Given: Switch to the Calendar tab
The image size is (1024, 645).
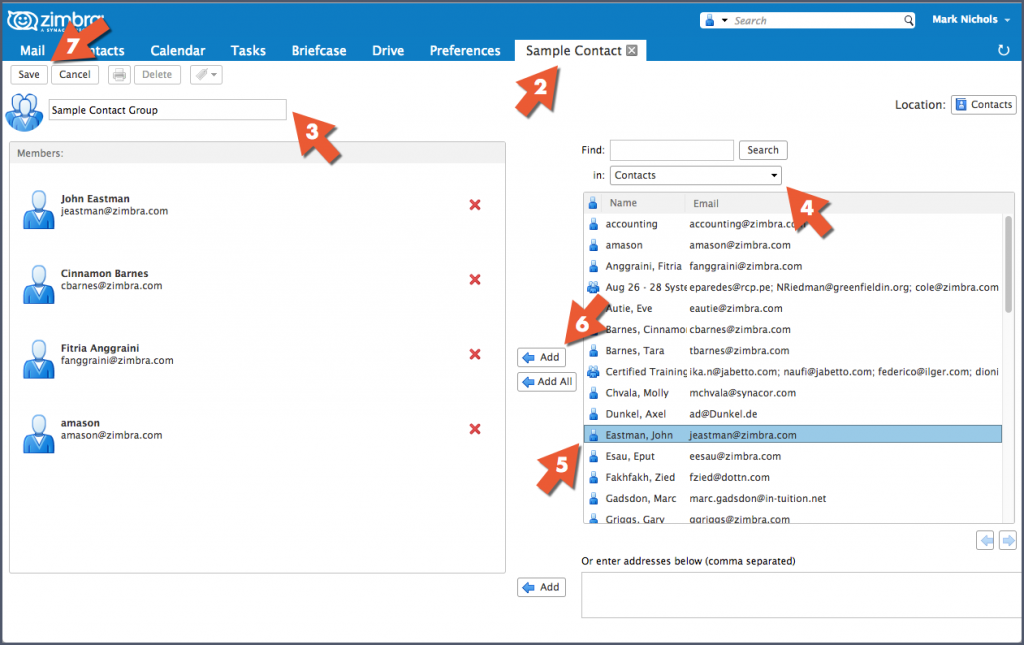Looking at the screenshot, I should [177, 50].
